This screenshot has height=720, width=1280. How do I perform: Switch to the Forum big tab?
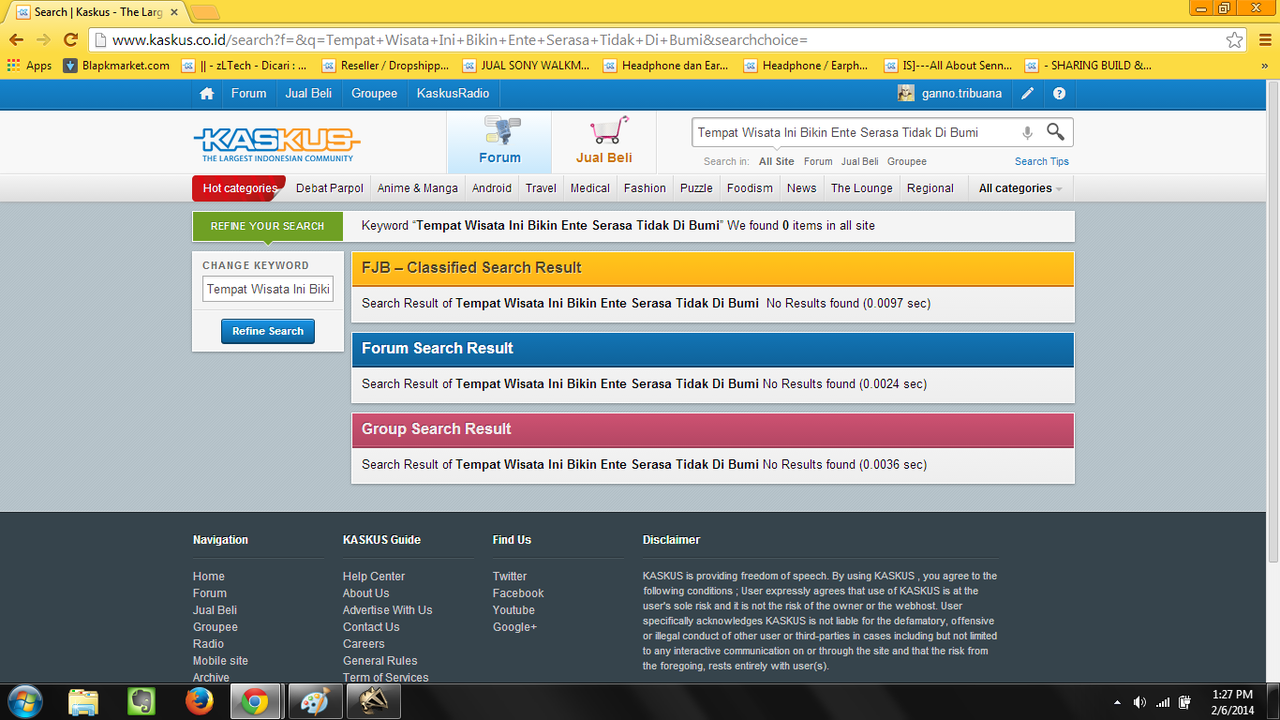(499, 142)
